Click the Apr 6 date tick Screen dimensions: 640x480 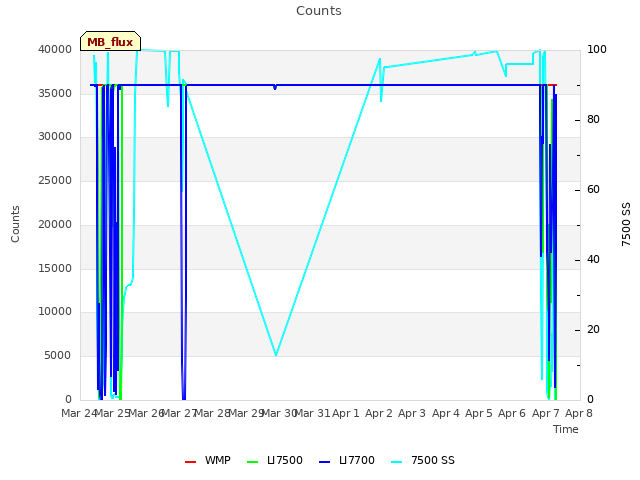click(x=512, y=413)
